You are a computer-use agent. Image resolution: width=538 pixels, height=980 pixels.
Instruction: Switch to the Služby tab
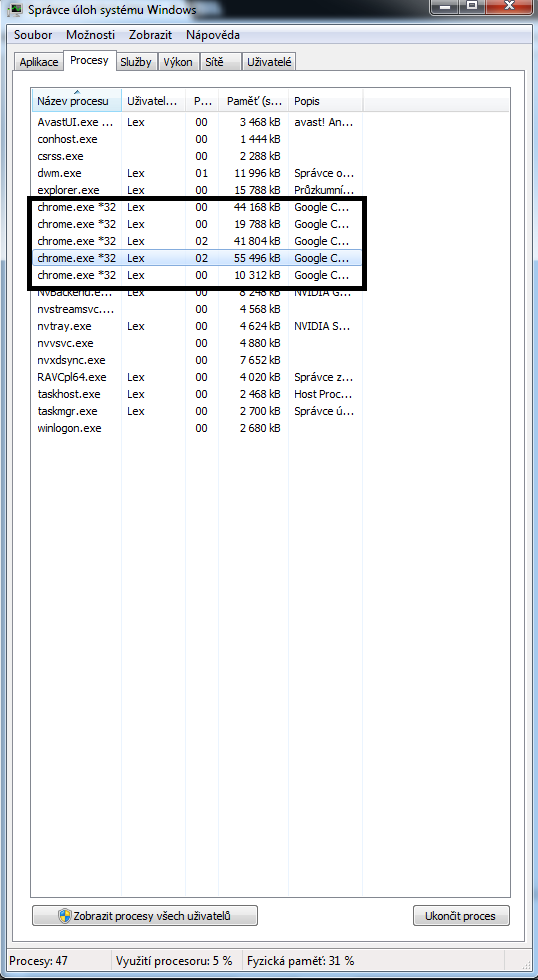click(x=136, y=62)
